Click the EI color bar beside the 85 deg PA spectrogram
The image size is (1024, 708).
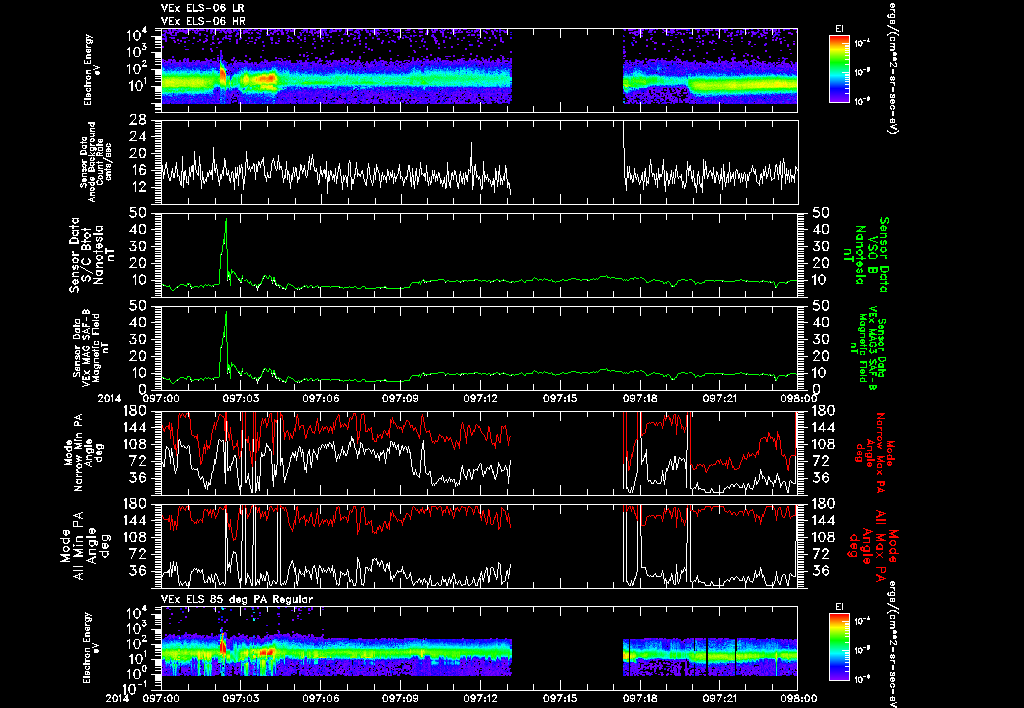[x=839, y=647]
